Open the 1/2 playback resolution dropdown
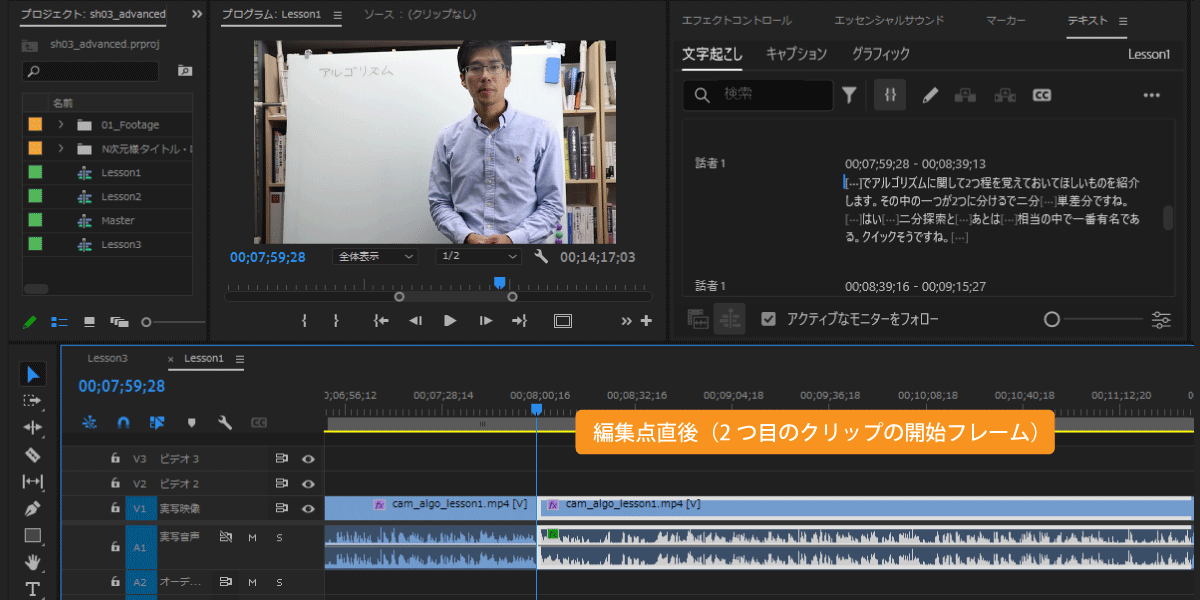Viewport: 1200px width, 600px height. (479, 257)
